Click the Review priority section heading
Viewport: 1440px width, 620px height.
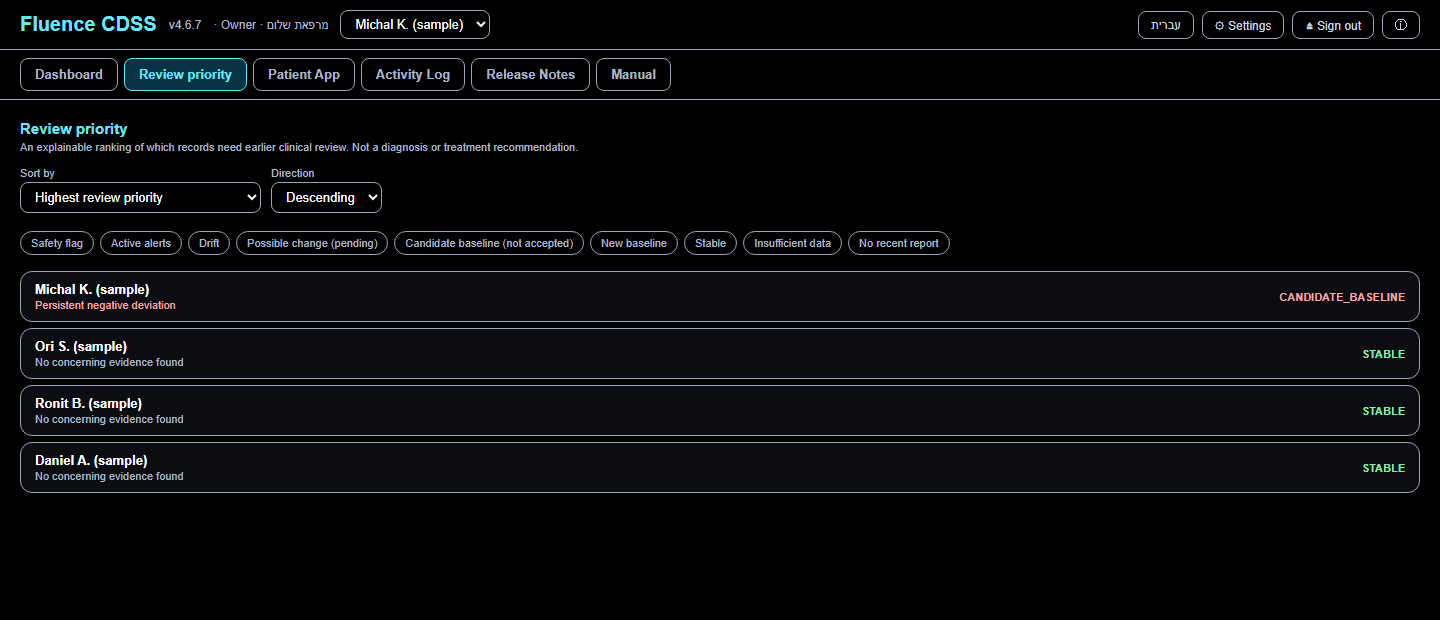74,129
